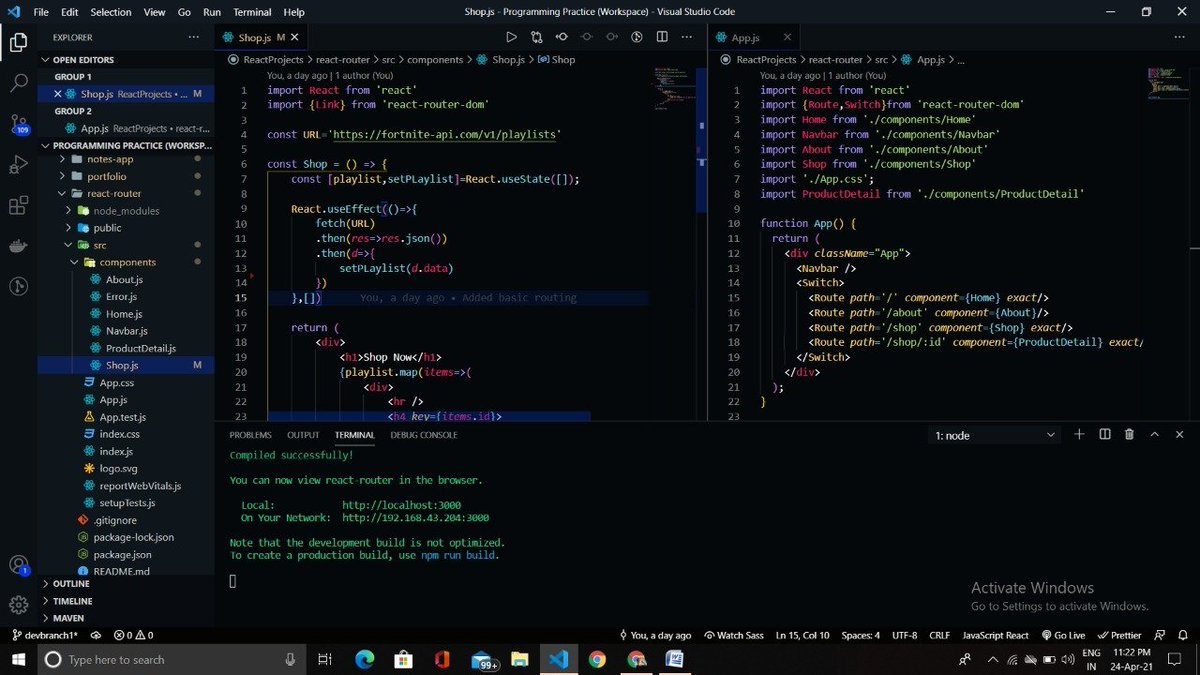Expand the node_modules folder

pyautogui.click(x=127, y=211)
